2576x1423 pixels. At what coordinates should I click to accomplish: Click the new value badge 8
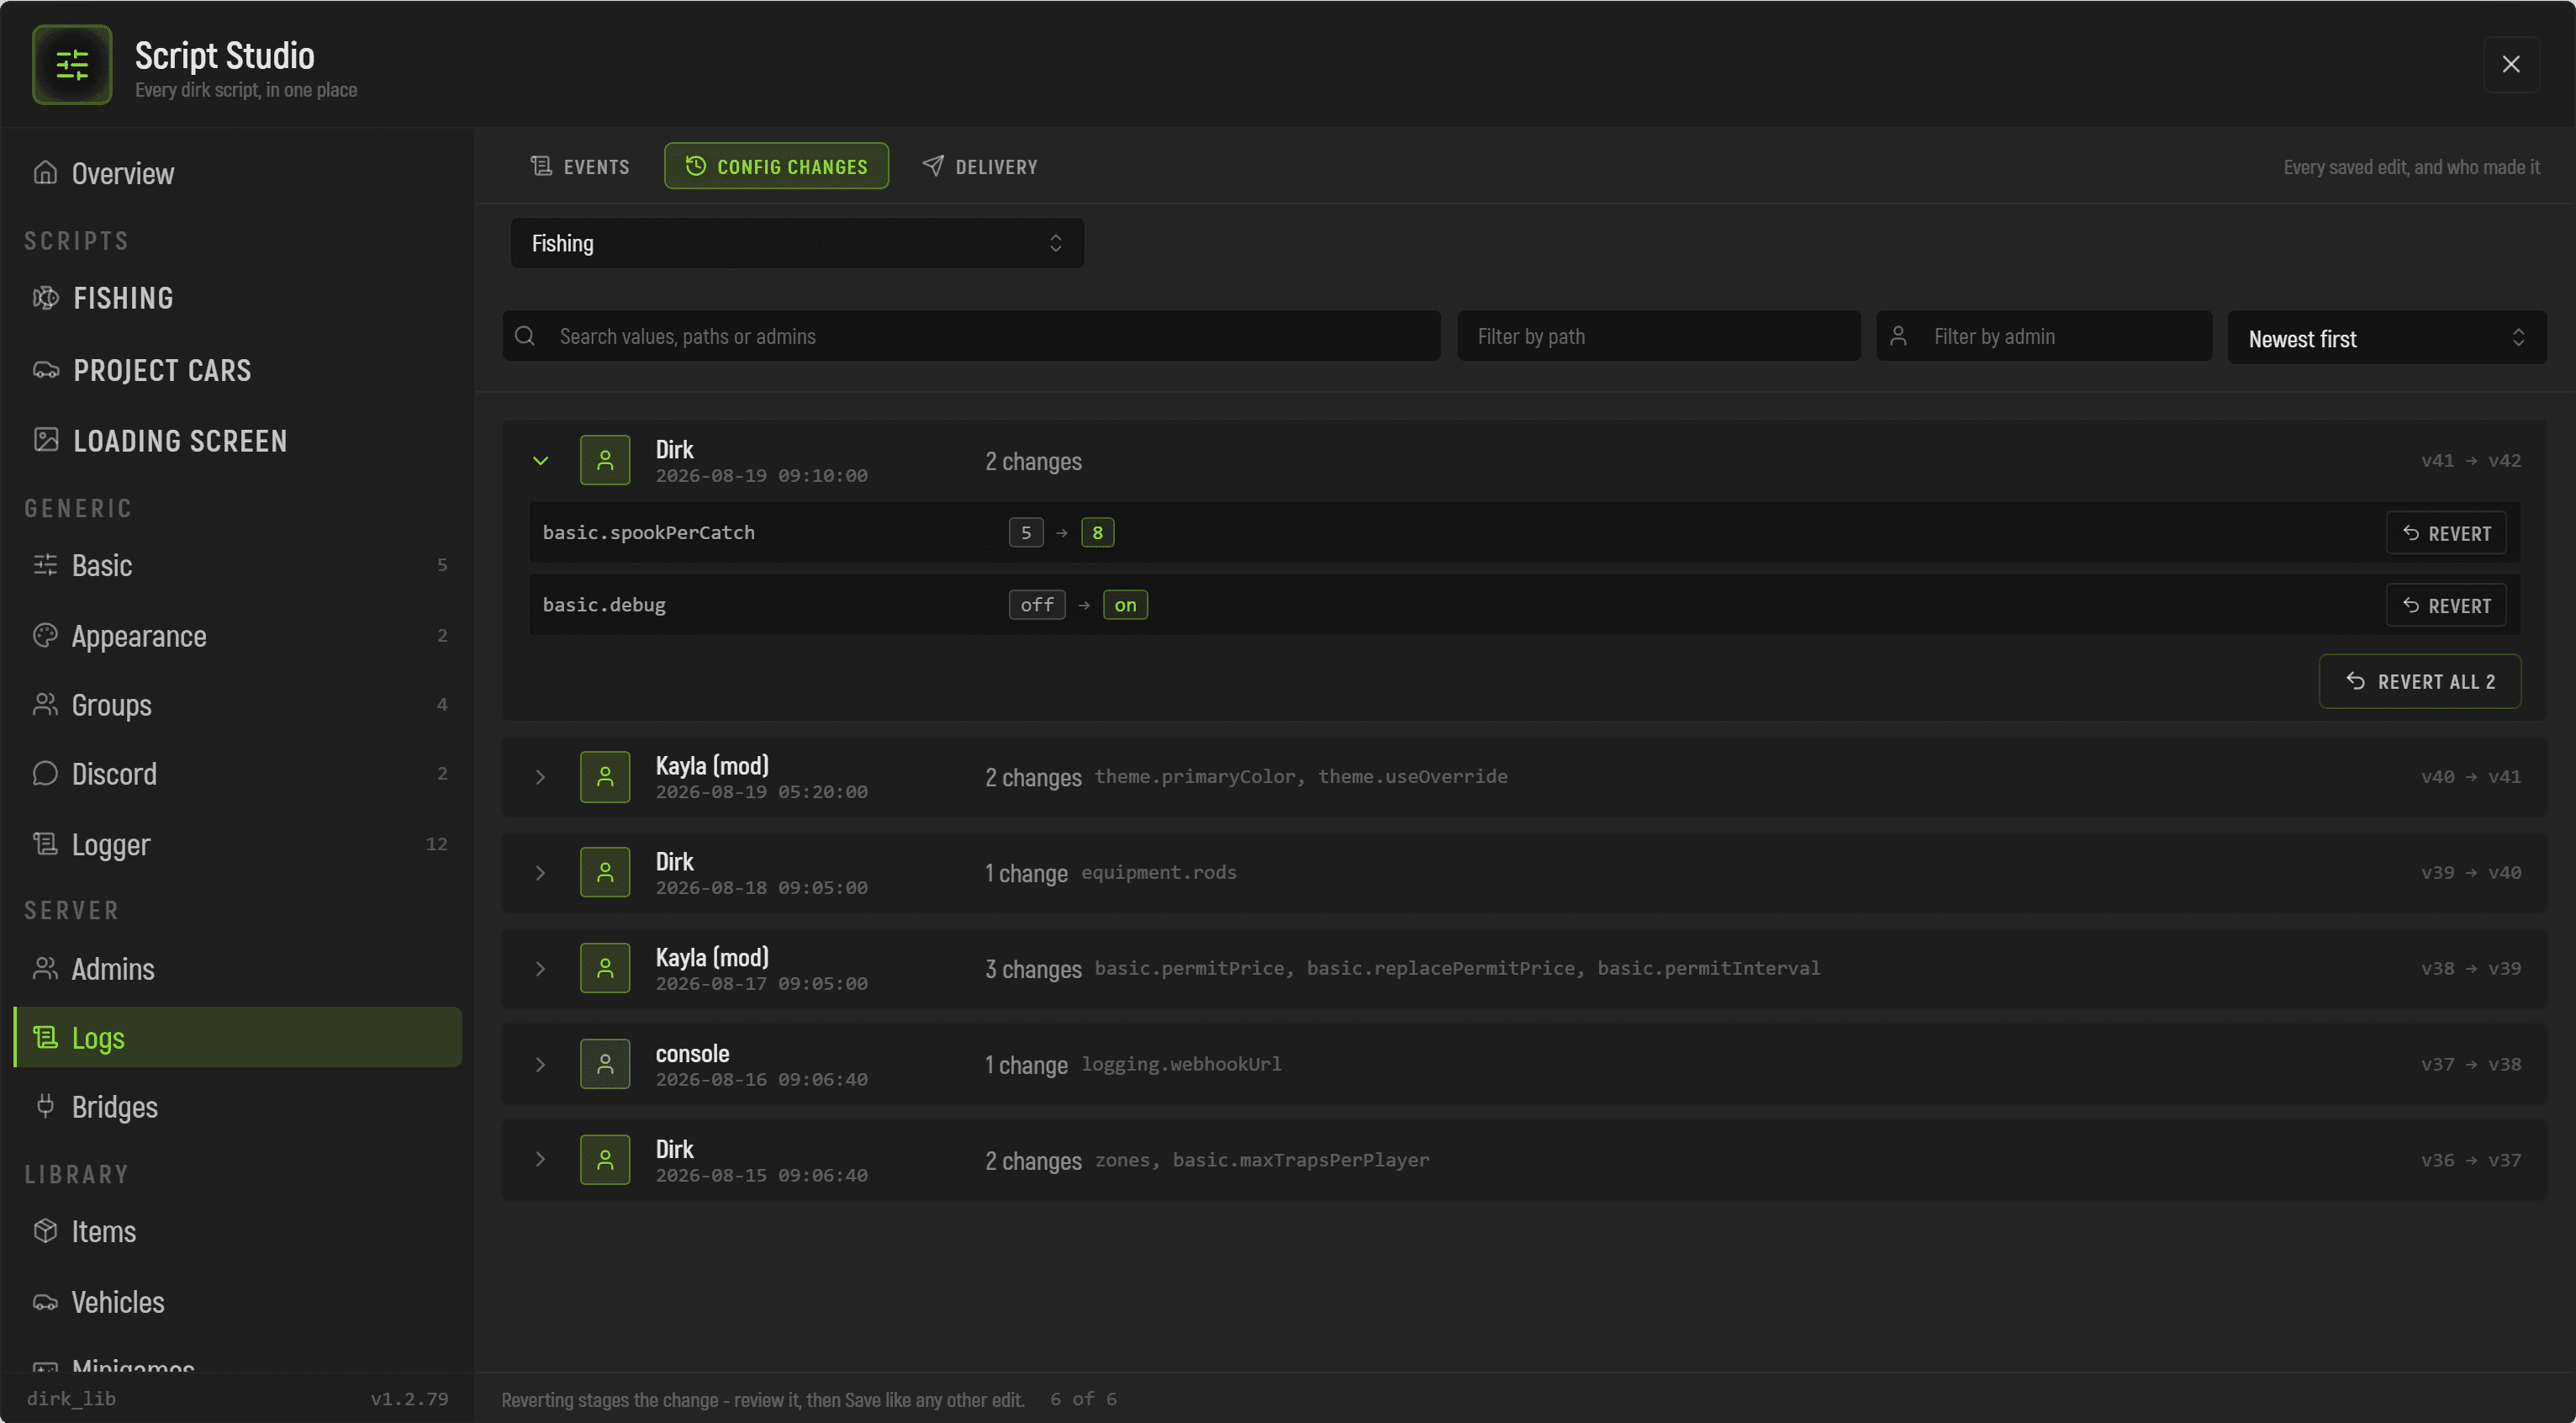point(1097,533)
